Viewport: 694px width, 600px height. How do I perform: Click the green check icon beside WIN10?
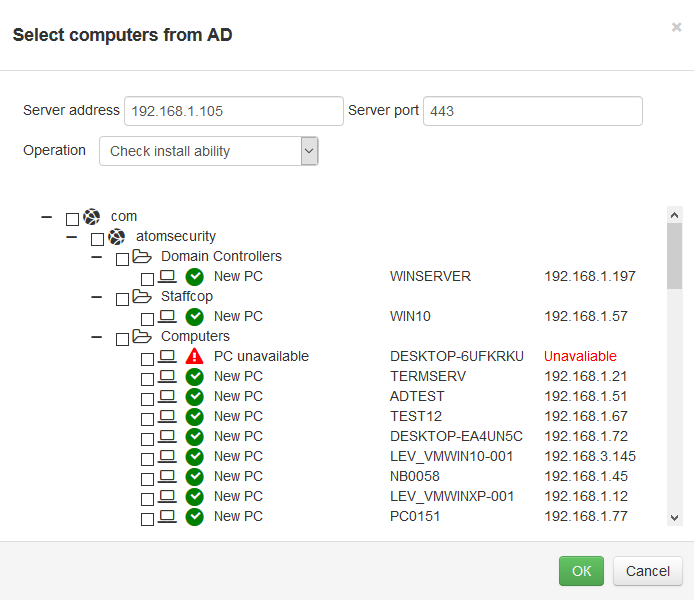click(195, 317)
